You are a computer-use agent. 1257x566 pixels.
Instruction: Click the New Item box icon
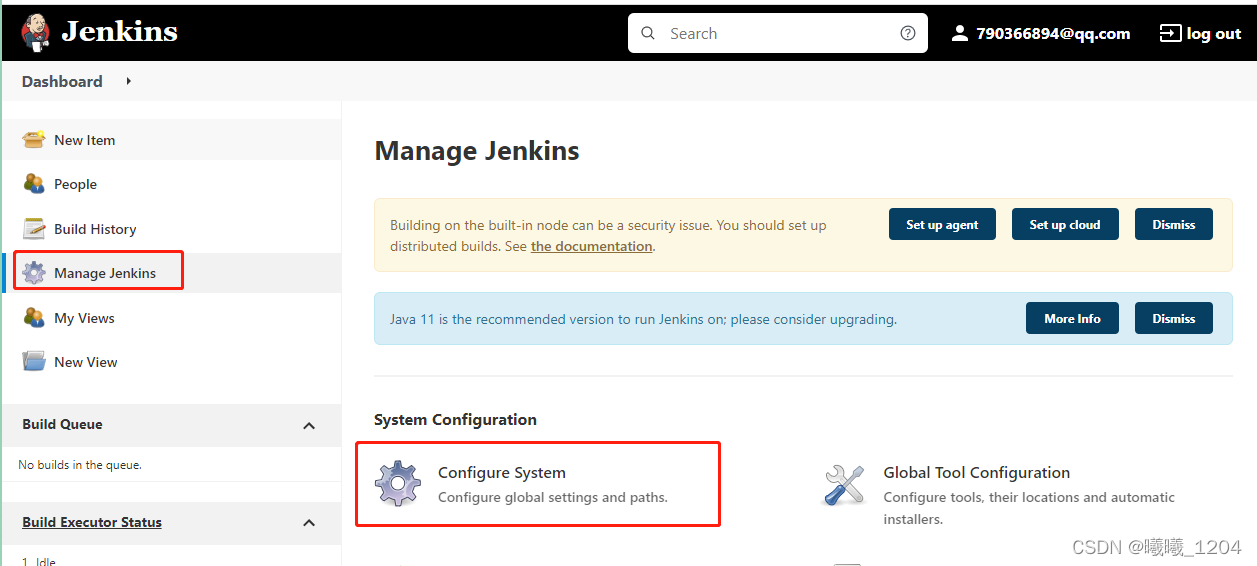[x=34, y=140]
